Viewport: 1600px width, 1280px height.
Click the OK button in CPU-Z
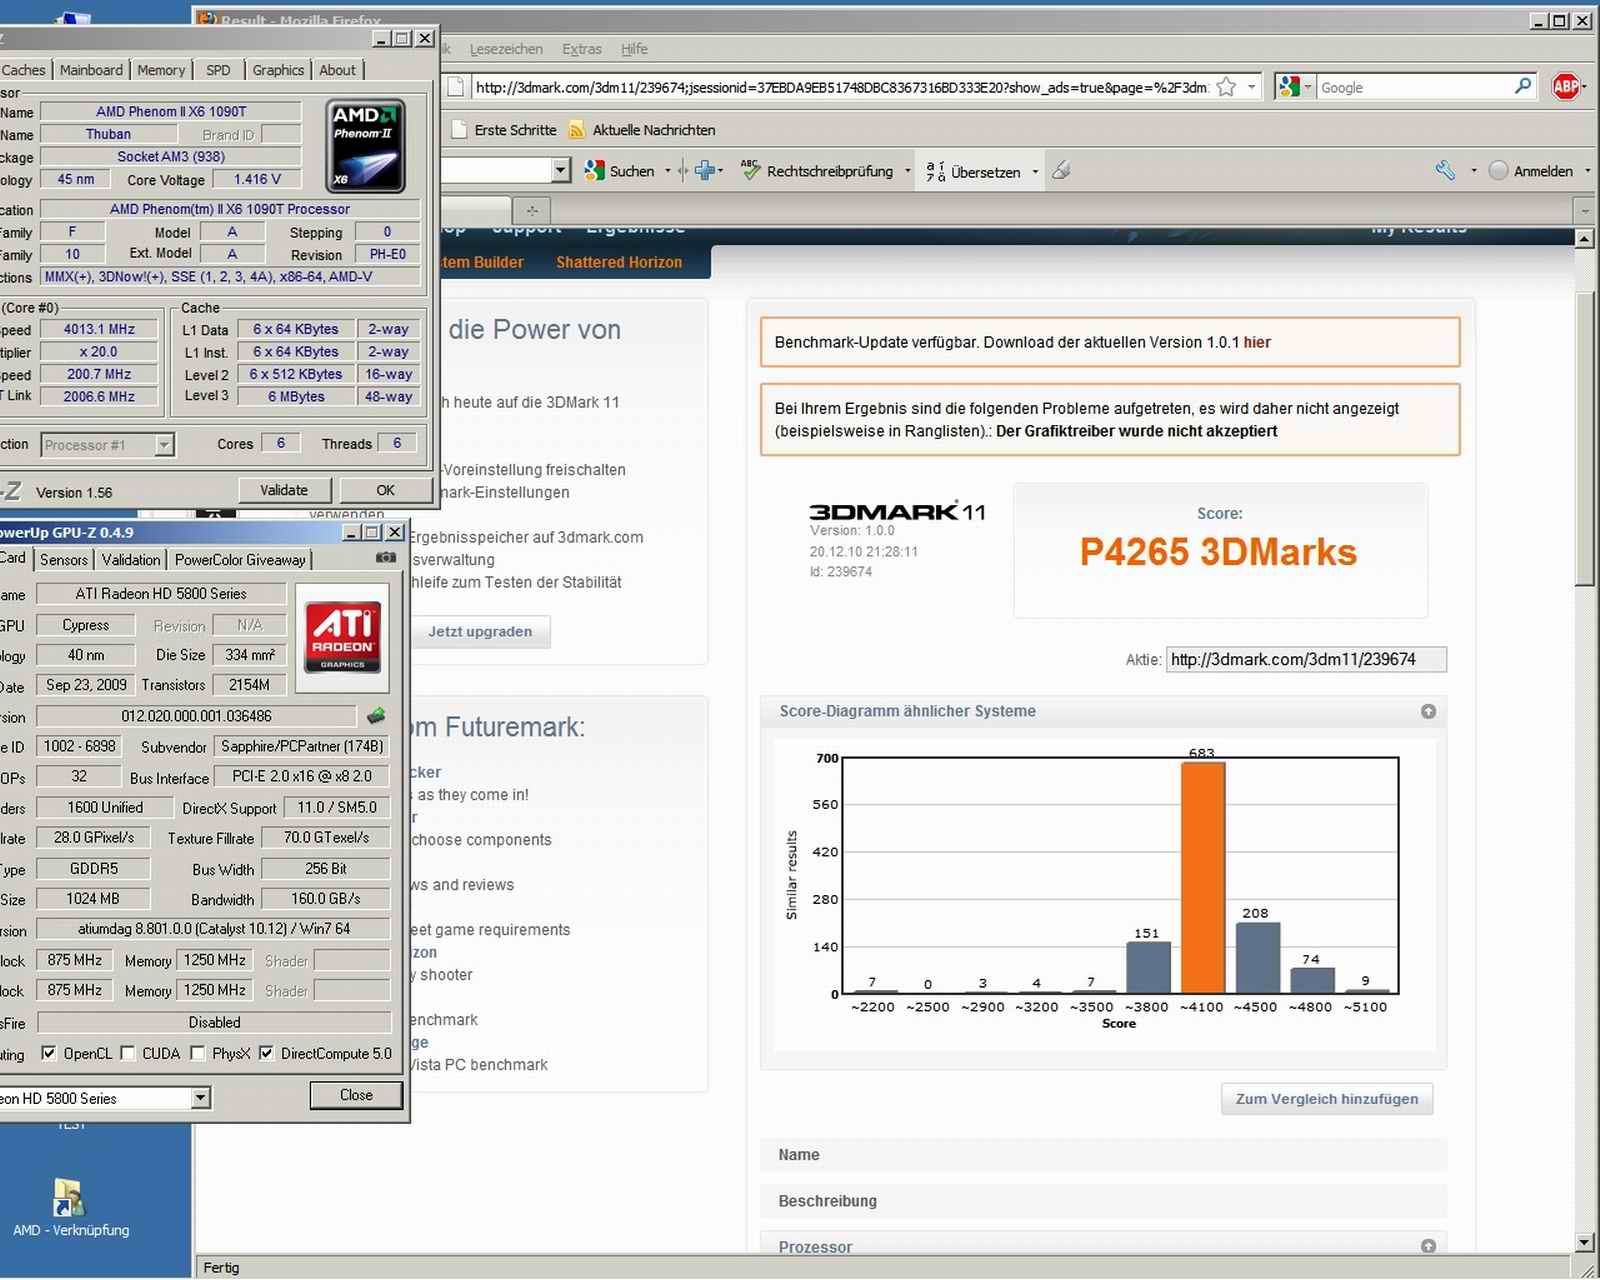[x=386, y=490]
